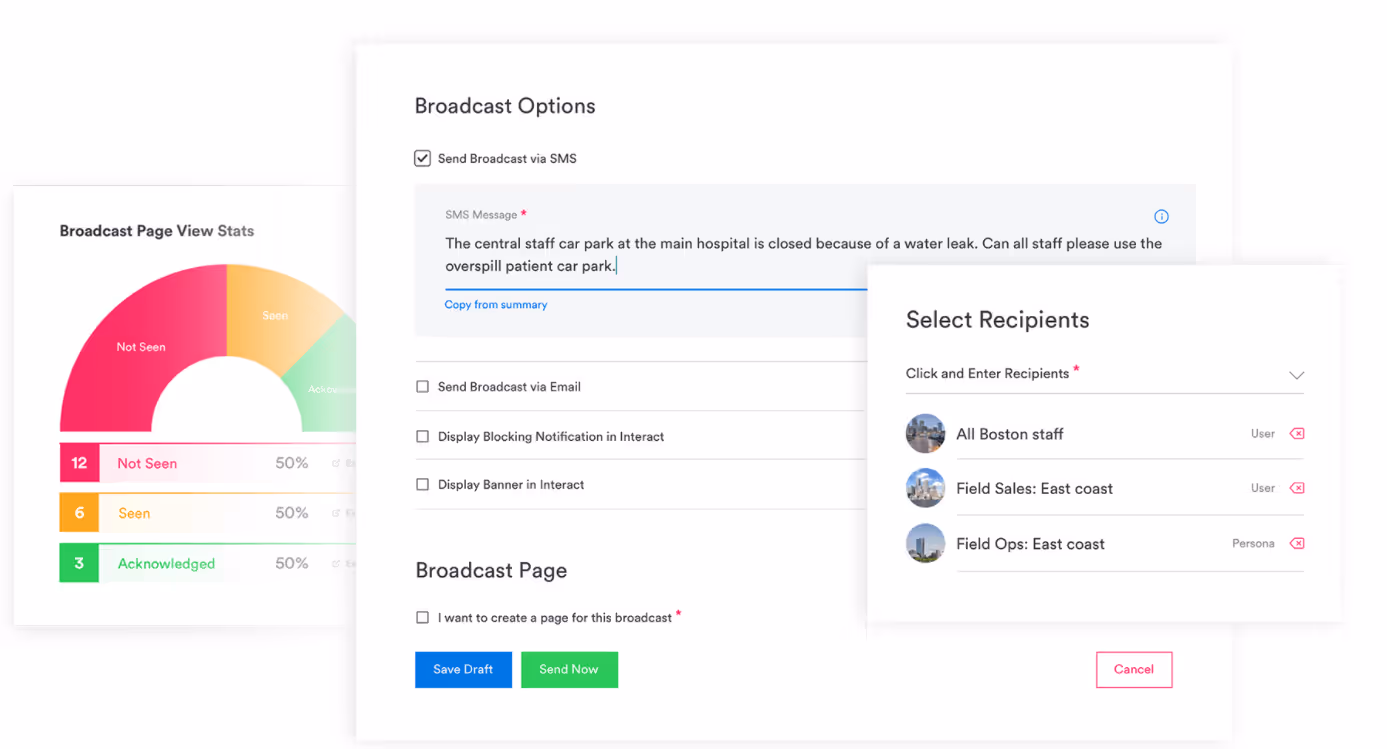Click the Copy from summary link
The image size is (1387, 749).
(496, 304)
